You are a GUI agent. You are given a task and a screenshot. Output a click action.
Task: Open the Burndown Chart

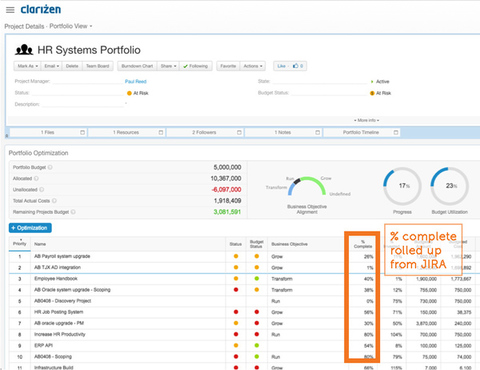tap(137, 66)
